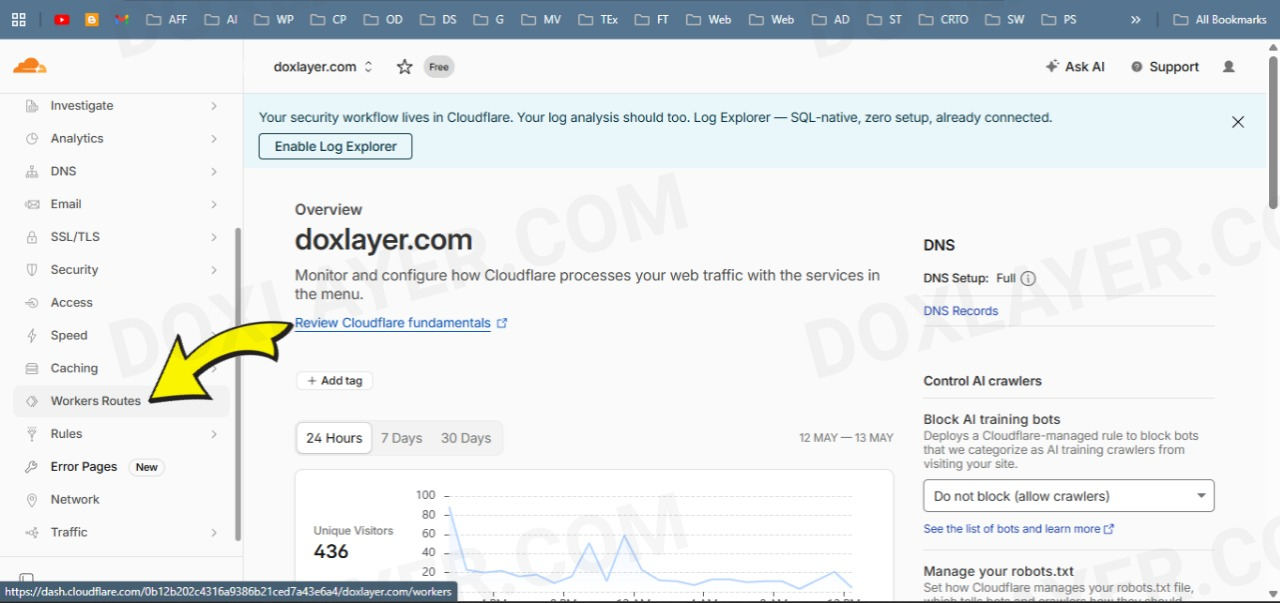Expand the SSL/TLS submenu chevron
The width and height of the screenshot is (1280, 603).
[x=214, y=237]
